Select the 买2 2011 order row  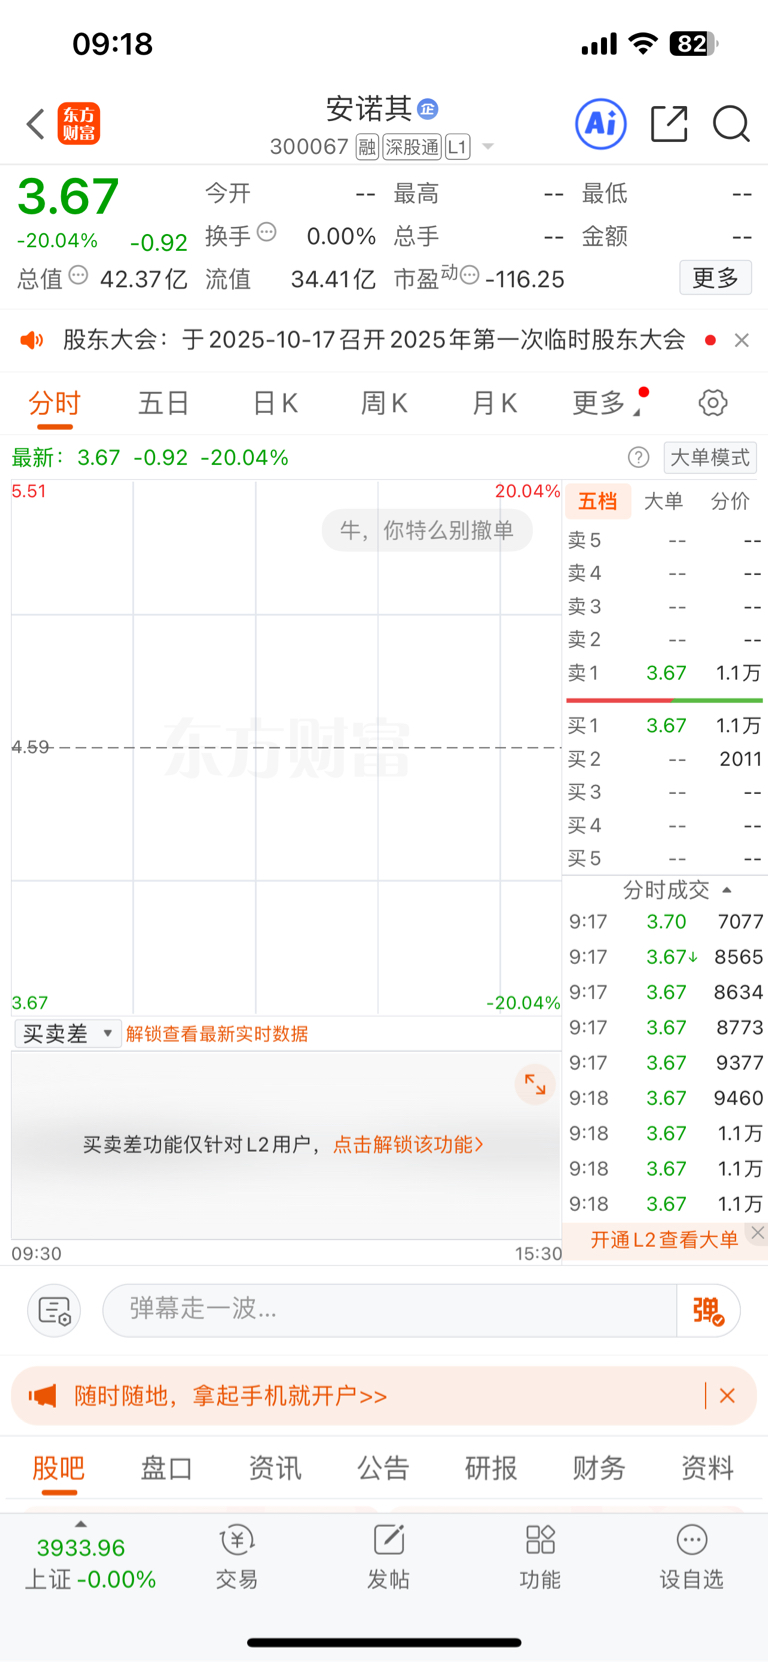coord(665,759)
